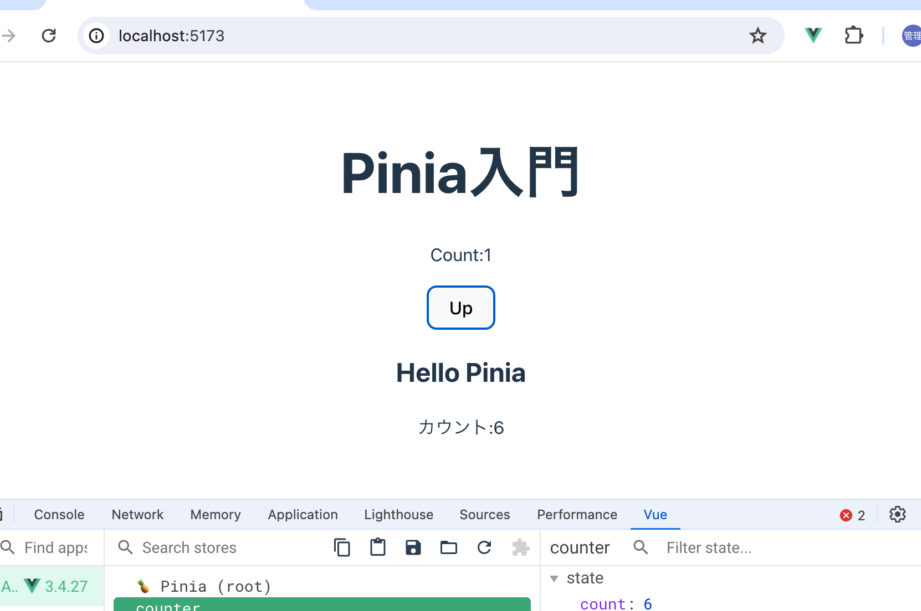
Task: Bookmark this page with the star icon
Action: (758, 36)
